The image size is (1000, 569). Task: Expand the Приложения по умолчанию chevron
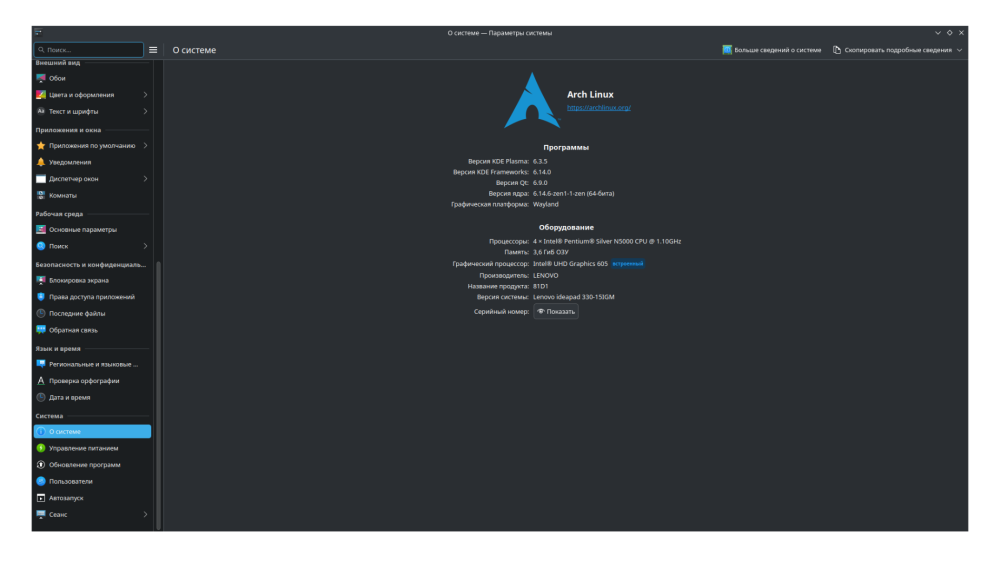pos(145,145)
